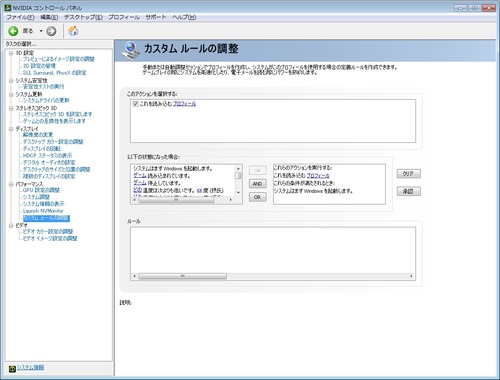Image resolution: width=500 pixels, height=380 pixels.
Task: Collapse the システム更新 tree node
Action: [11, 95]
